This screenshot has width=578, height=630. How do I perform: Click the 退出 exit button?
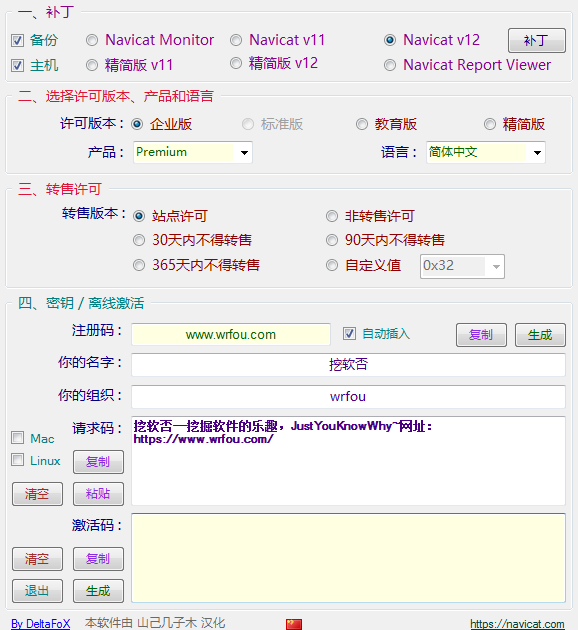click(37, 591)
